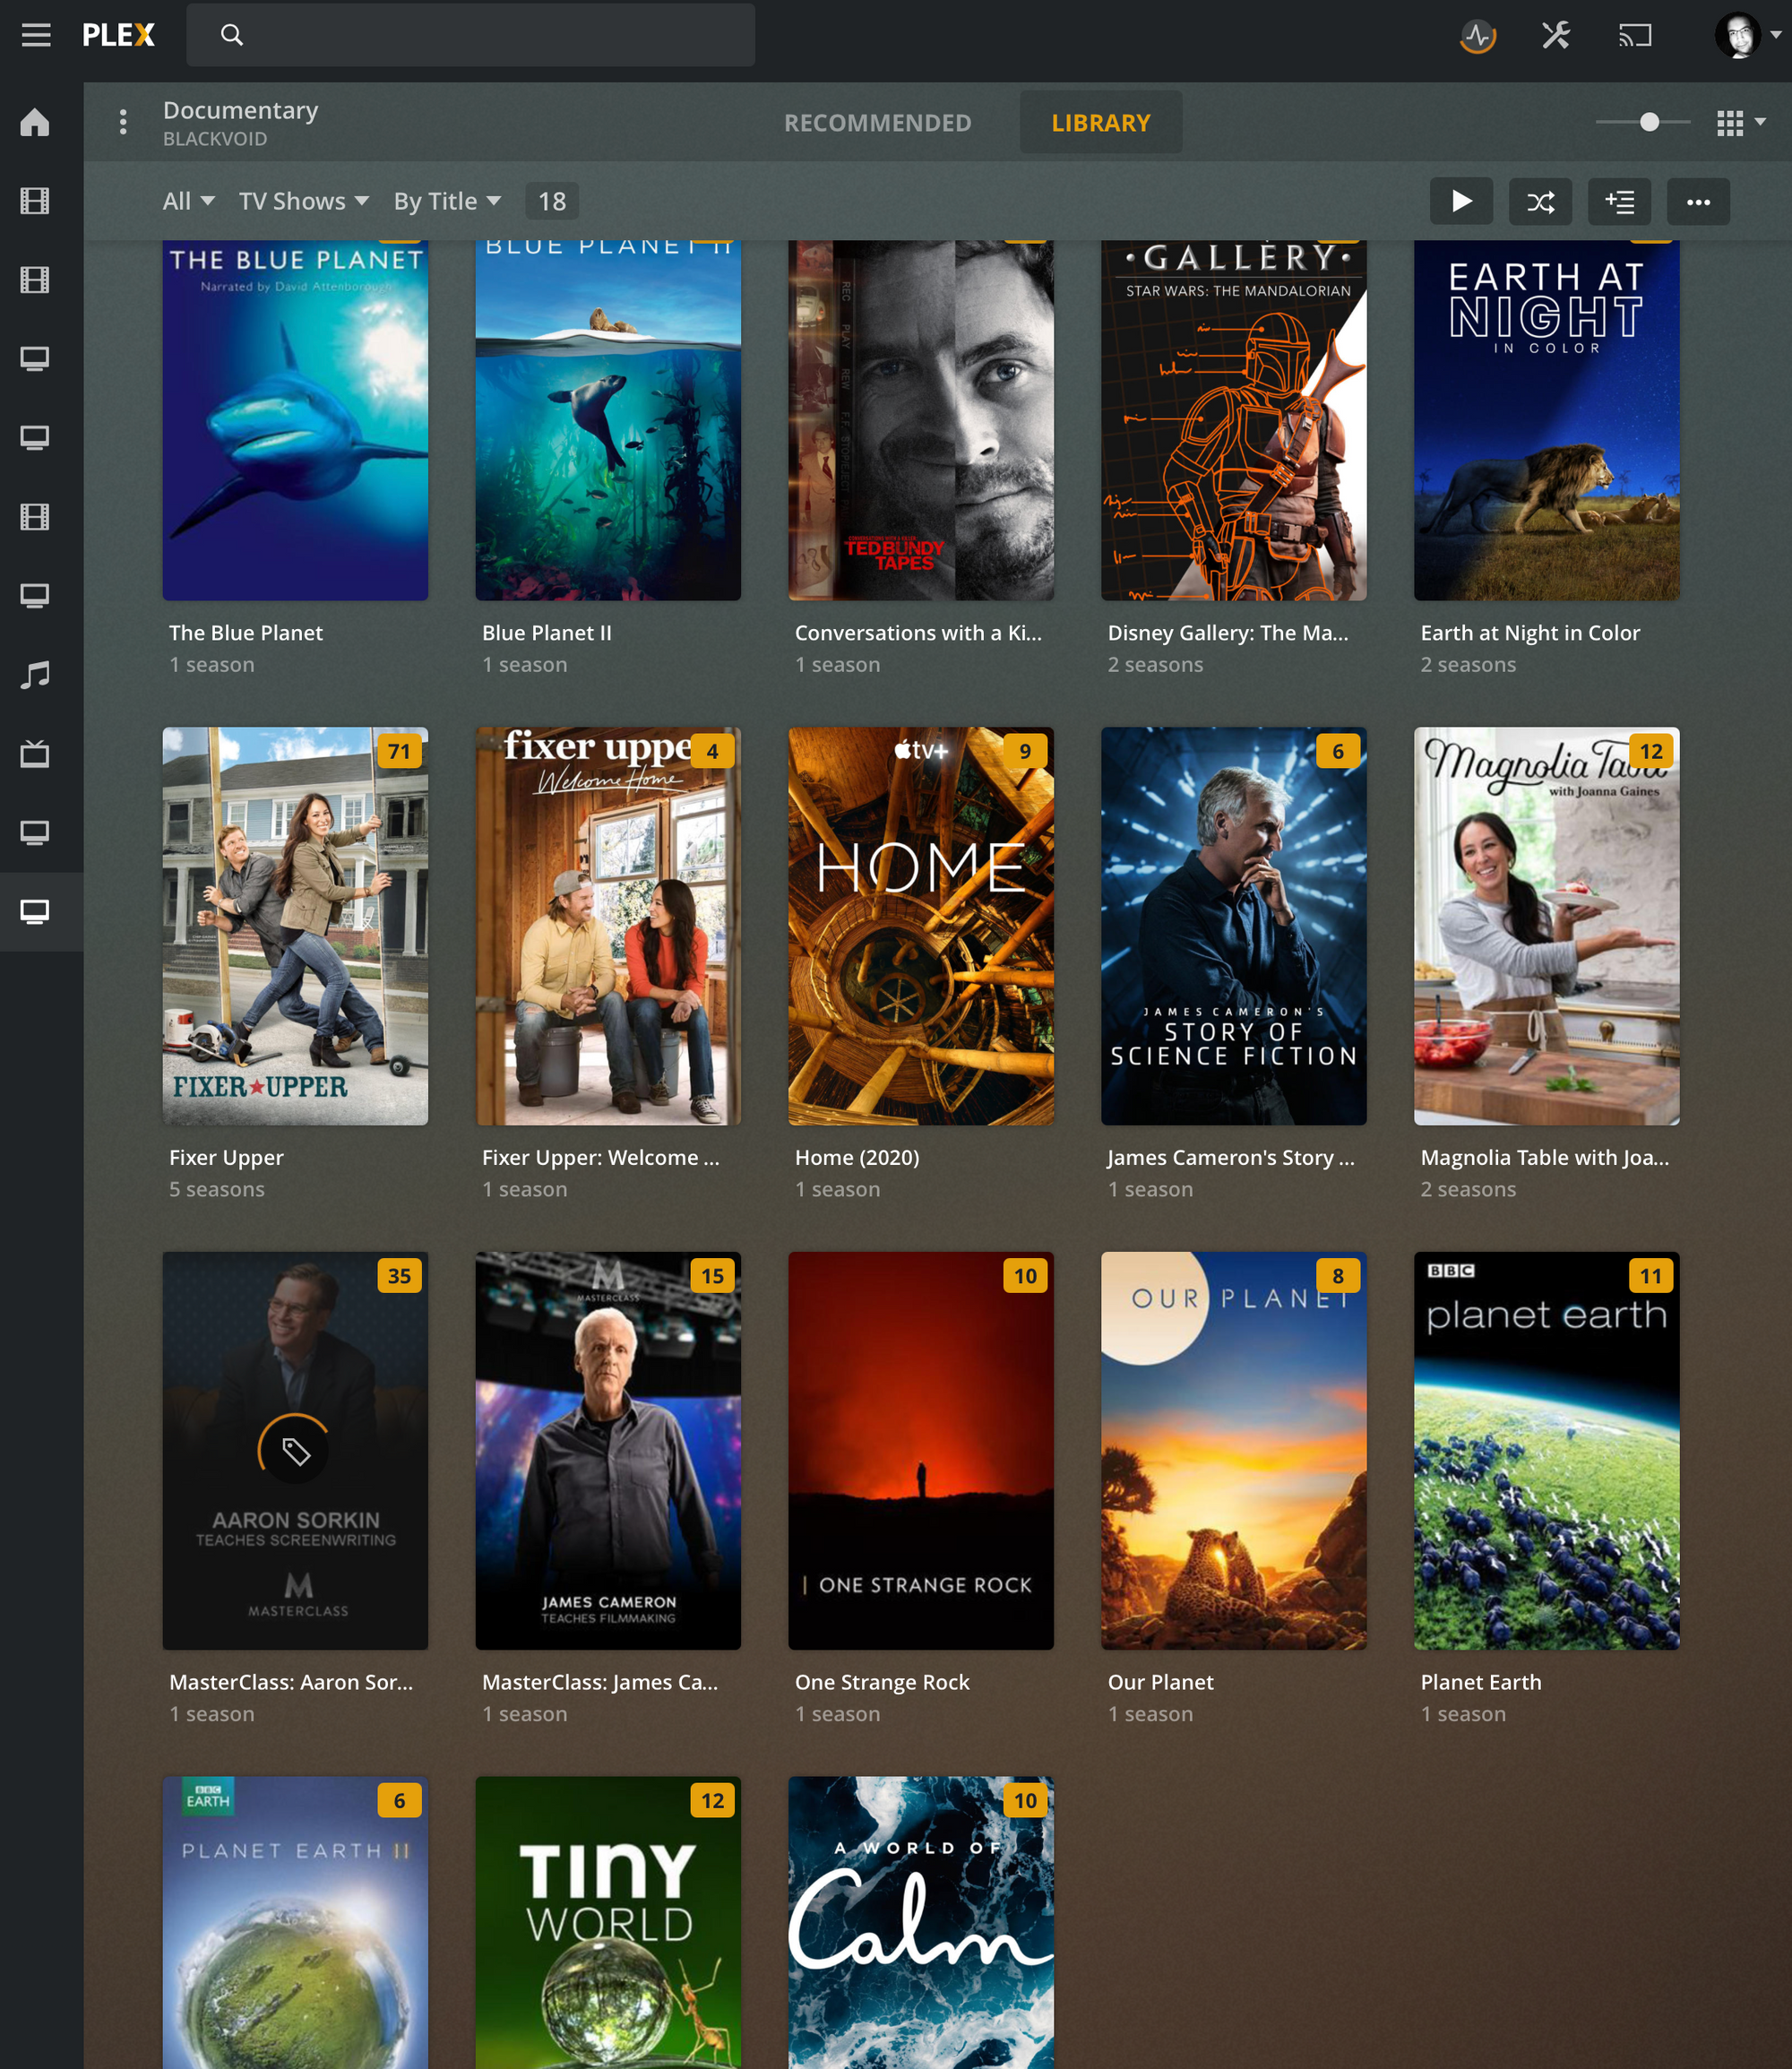Click '5 seasons' under Fixer Upper
The image size is (1792, 2069).
coord(217,1190)
